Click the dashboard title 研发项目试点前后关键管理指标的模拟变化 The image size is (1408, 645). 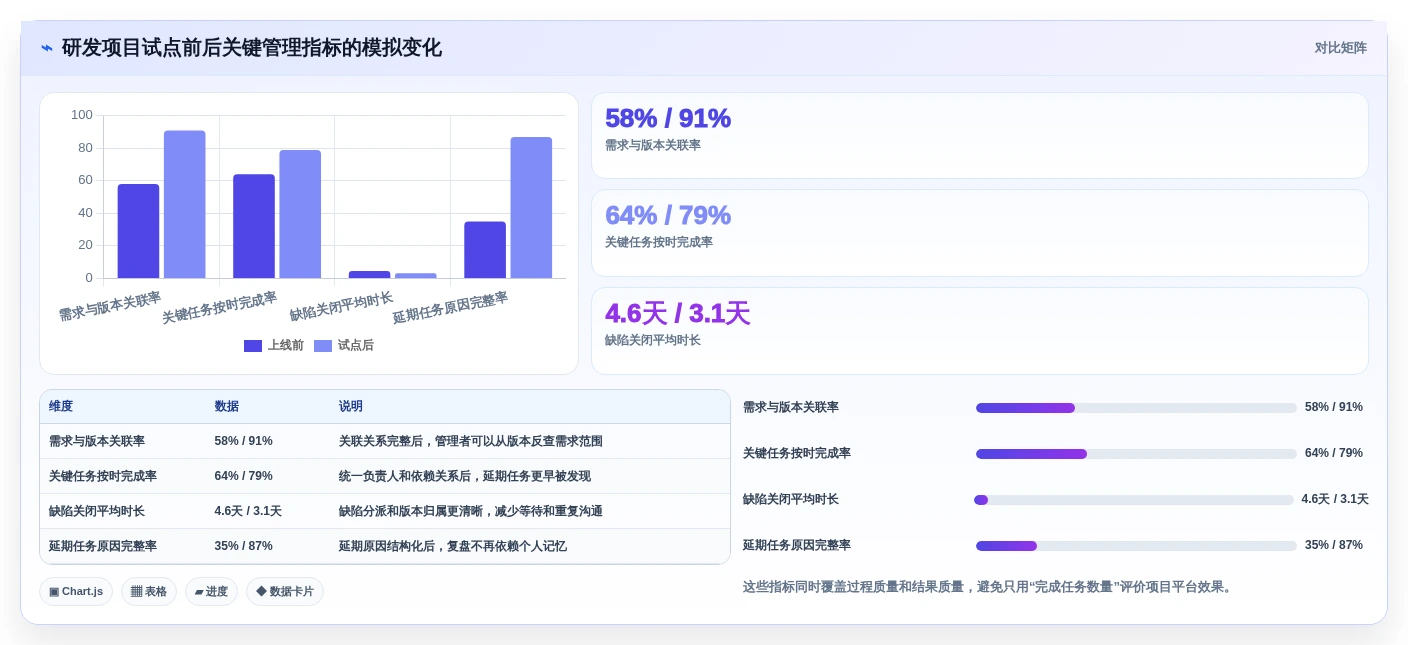[252, 48]
